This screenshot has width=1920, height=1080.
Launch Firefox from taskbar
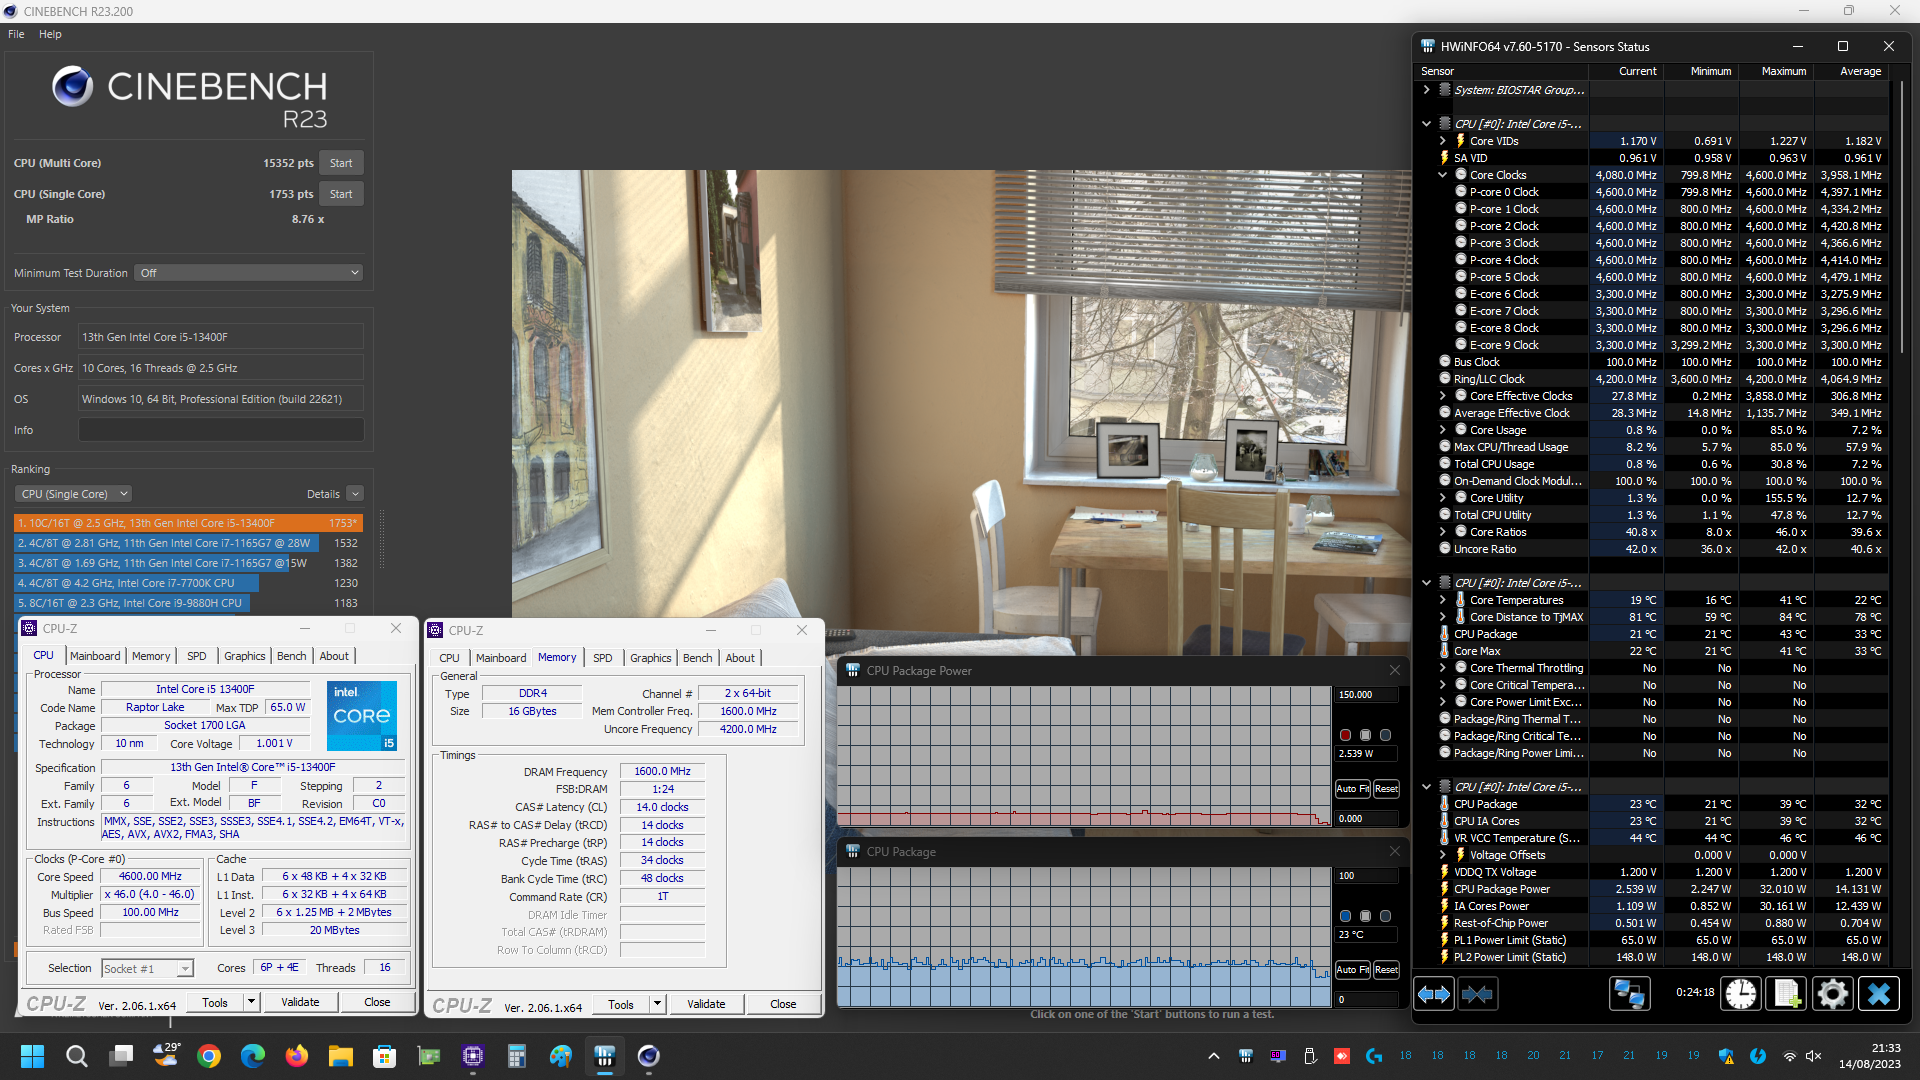[297, 1056]
